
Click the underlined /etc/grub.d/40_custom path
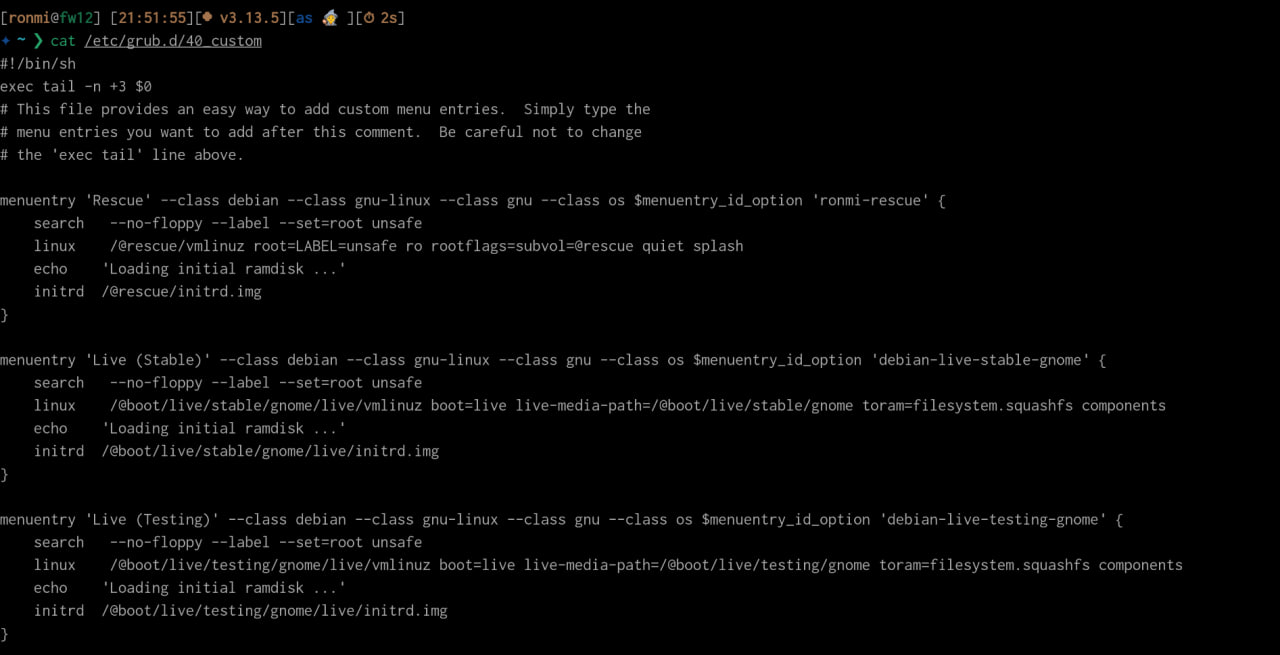pyautogui.click(x=173, y=41)
